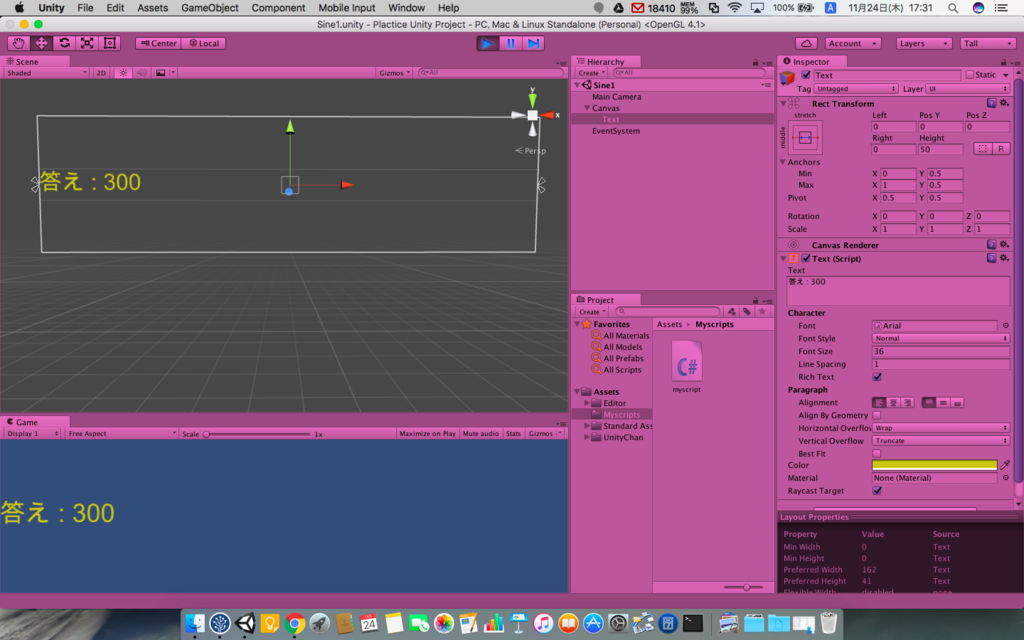Select the myscript C# file thumbnail
The image size is (1024, 640).
pos(686,361)
